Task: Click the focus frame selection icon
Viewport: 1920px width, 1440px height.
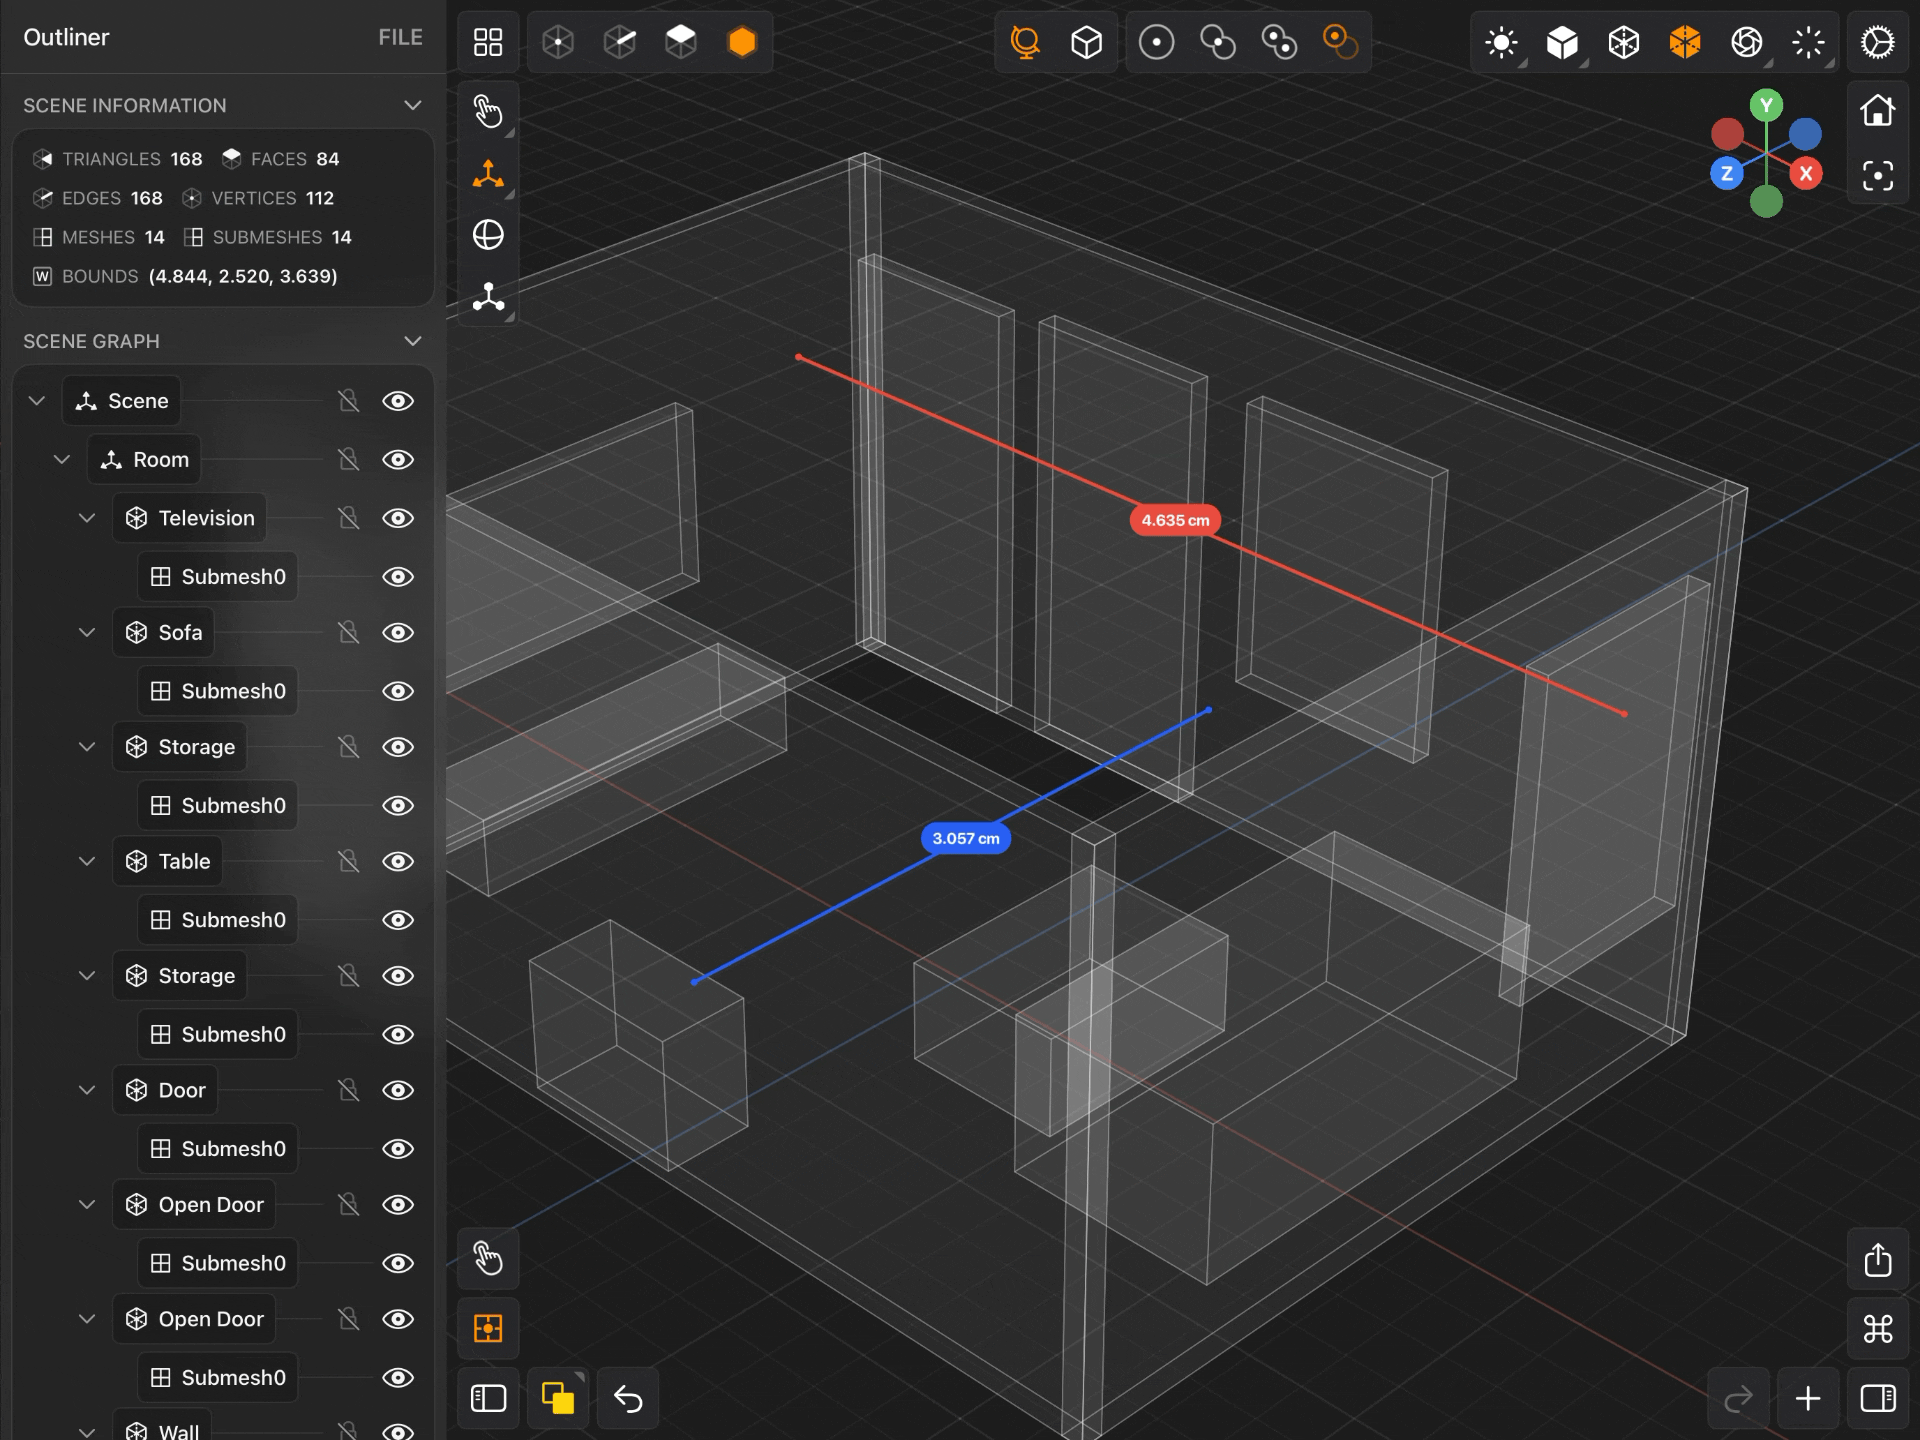Action: [x=1877, y=176]
